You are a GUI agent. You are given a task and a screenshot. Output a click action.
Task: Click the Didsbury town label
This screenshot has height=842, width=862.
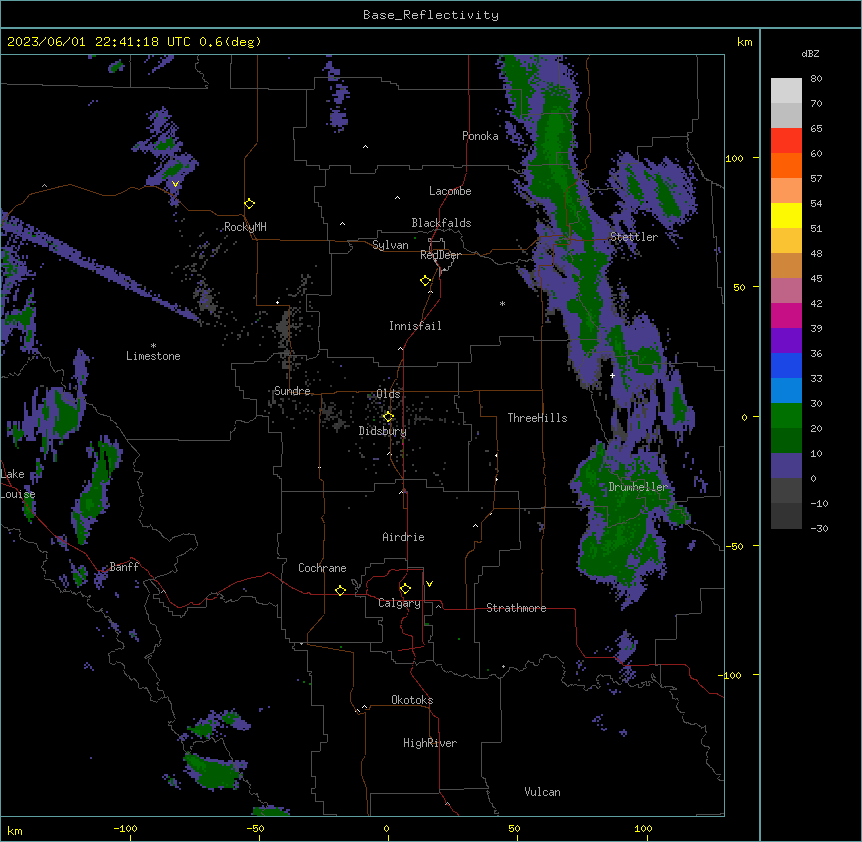coord(383,431)
